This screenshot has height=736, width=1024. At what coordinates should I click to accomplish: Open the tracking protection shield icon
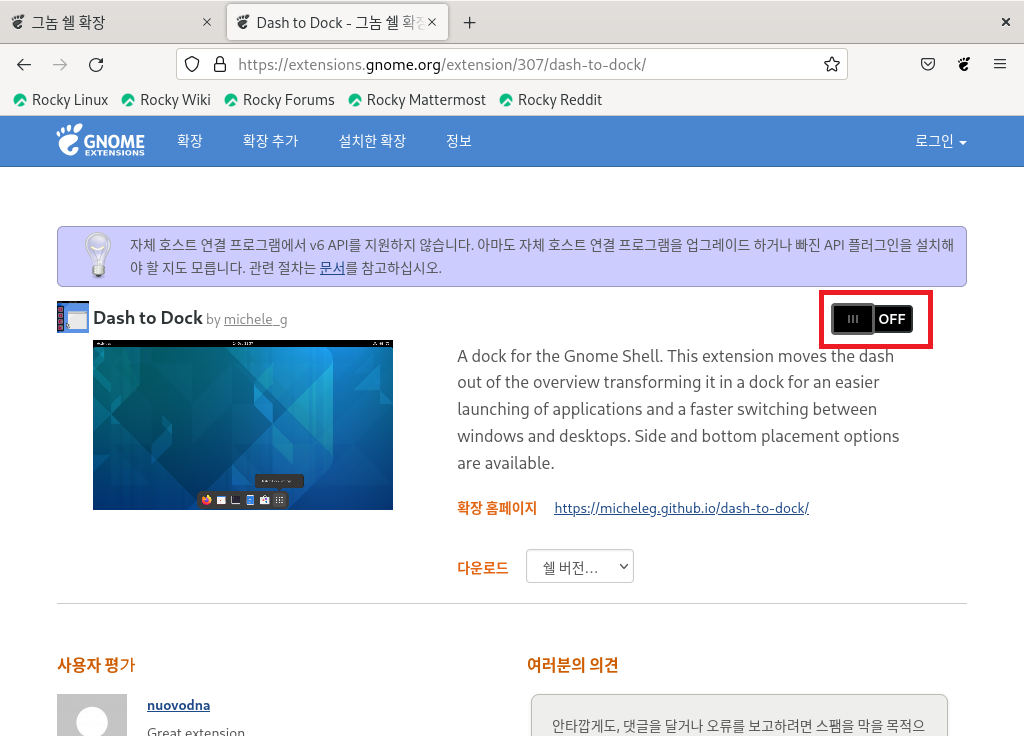pos(191,64)
